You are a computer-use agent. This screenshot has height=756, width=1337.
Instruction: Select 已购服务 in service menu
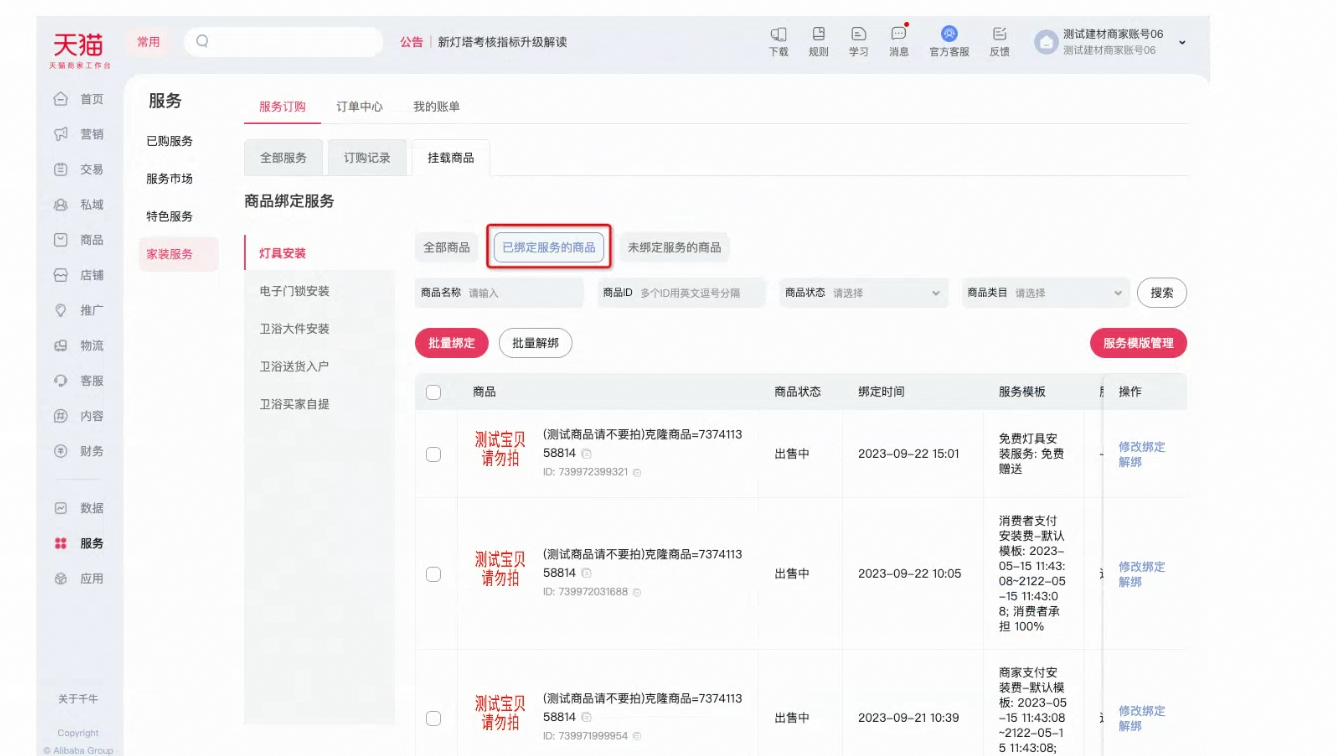point(170,141)
